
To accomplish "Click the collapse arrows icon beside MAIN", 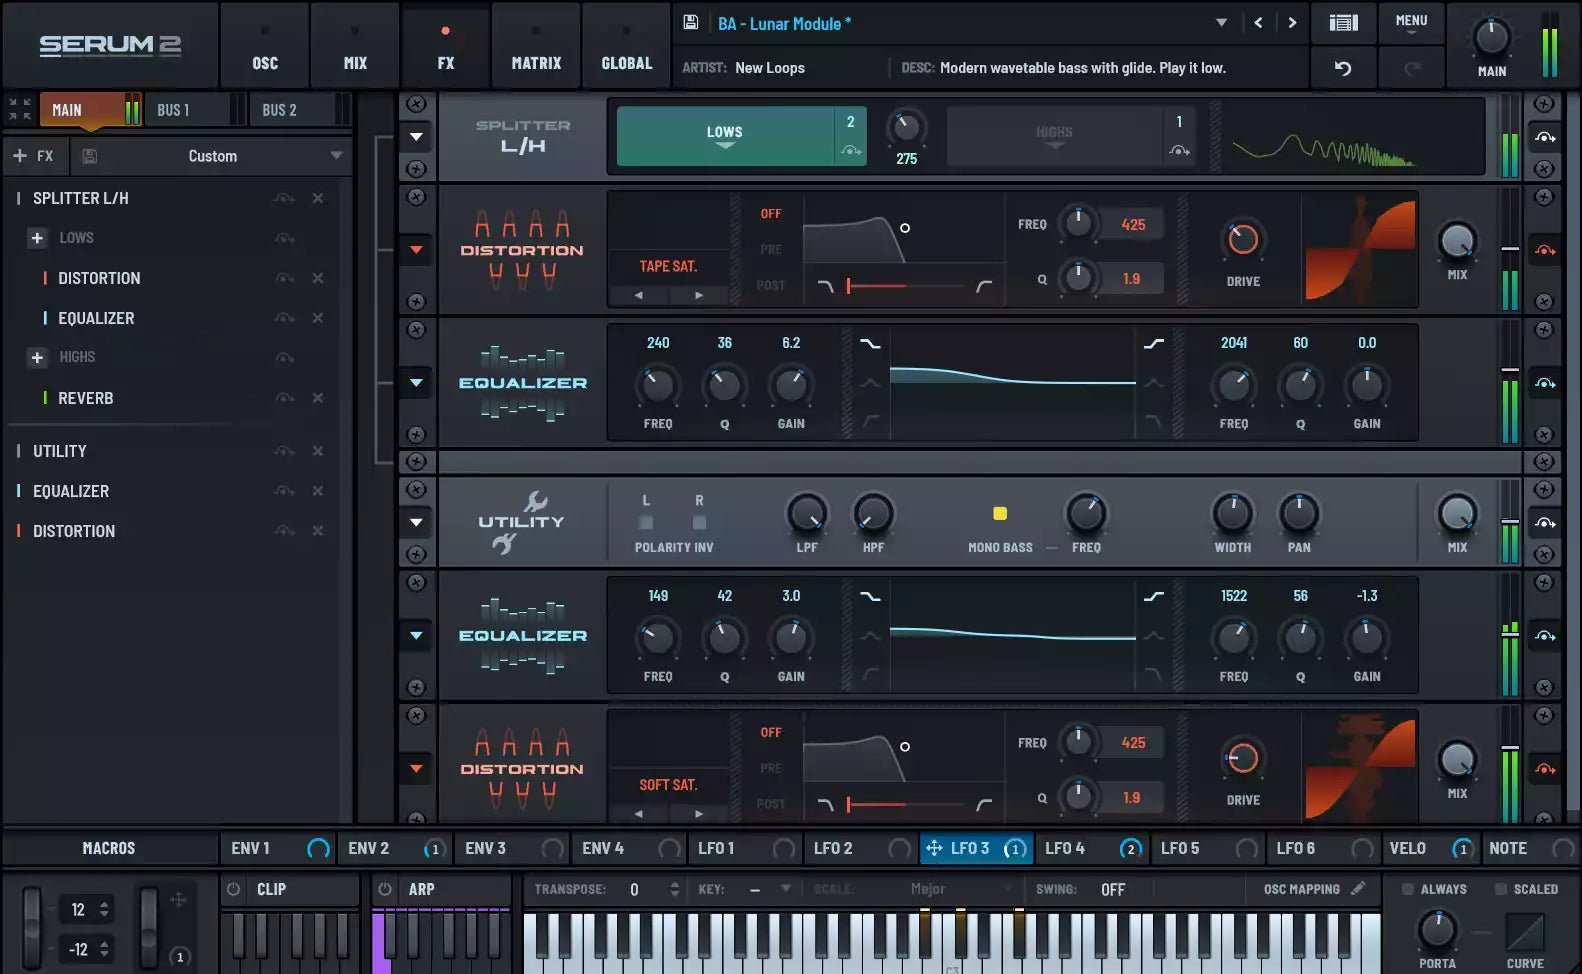I will coord(20,109).
